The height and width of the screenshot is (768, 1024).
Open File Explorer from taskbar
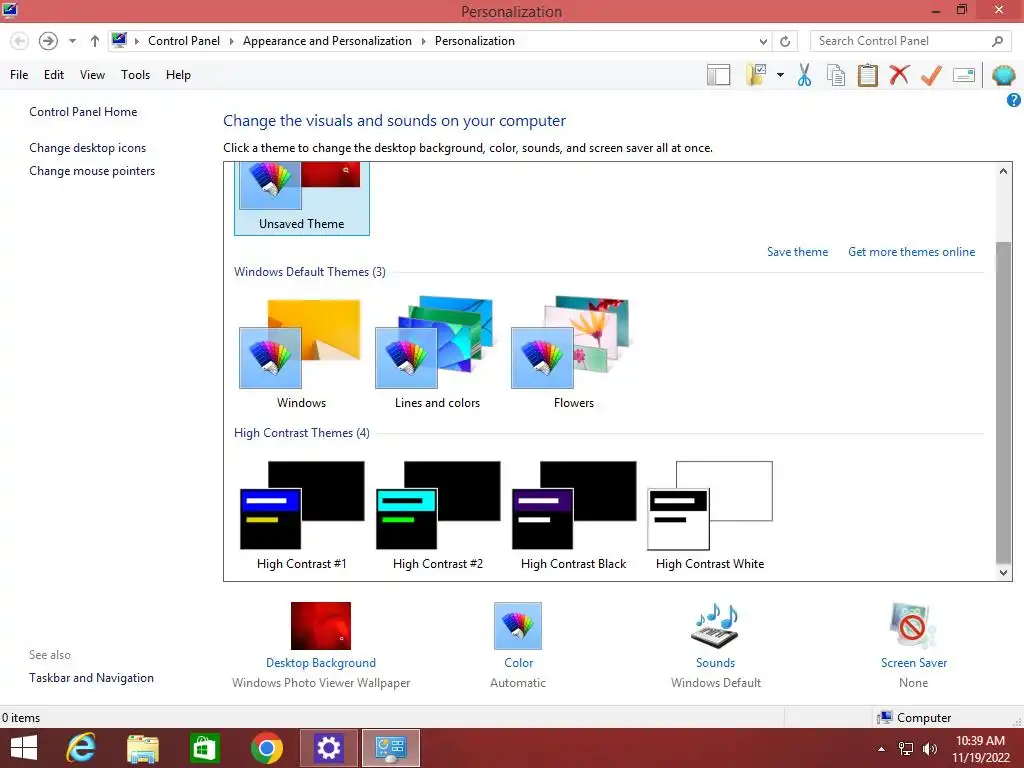(142, 748)
